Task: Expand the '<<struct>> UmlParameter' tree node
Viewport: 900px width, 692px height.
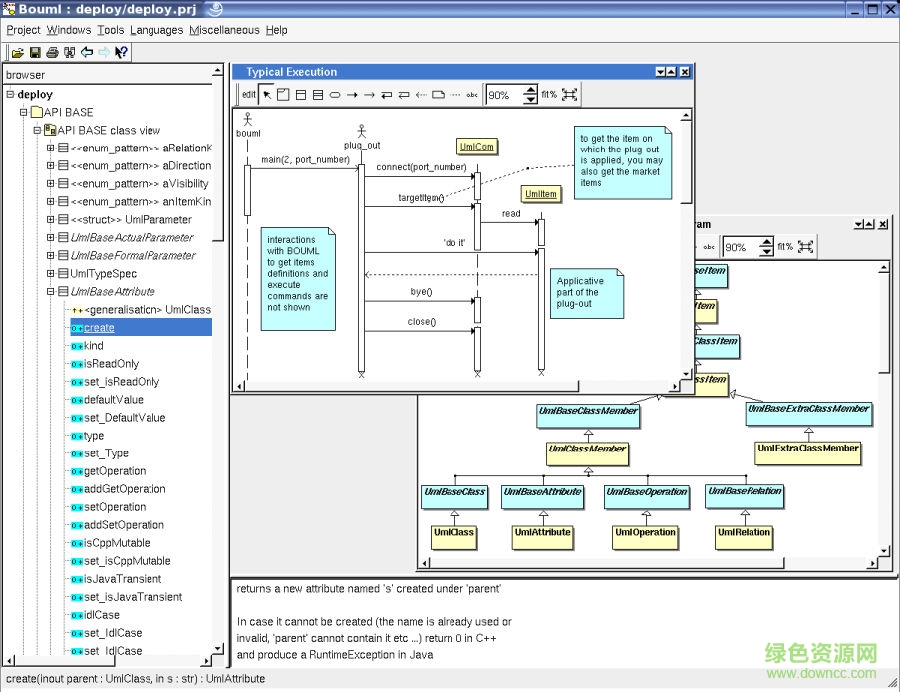Action: pyautogui.click(x=50, y=220)
